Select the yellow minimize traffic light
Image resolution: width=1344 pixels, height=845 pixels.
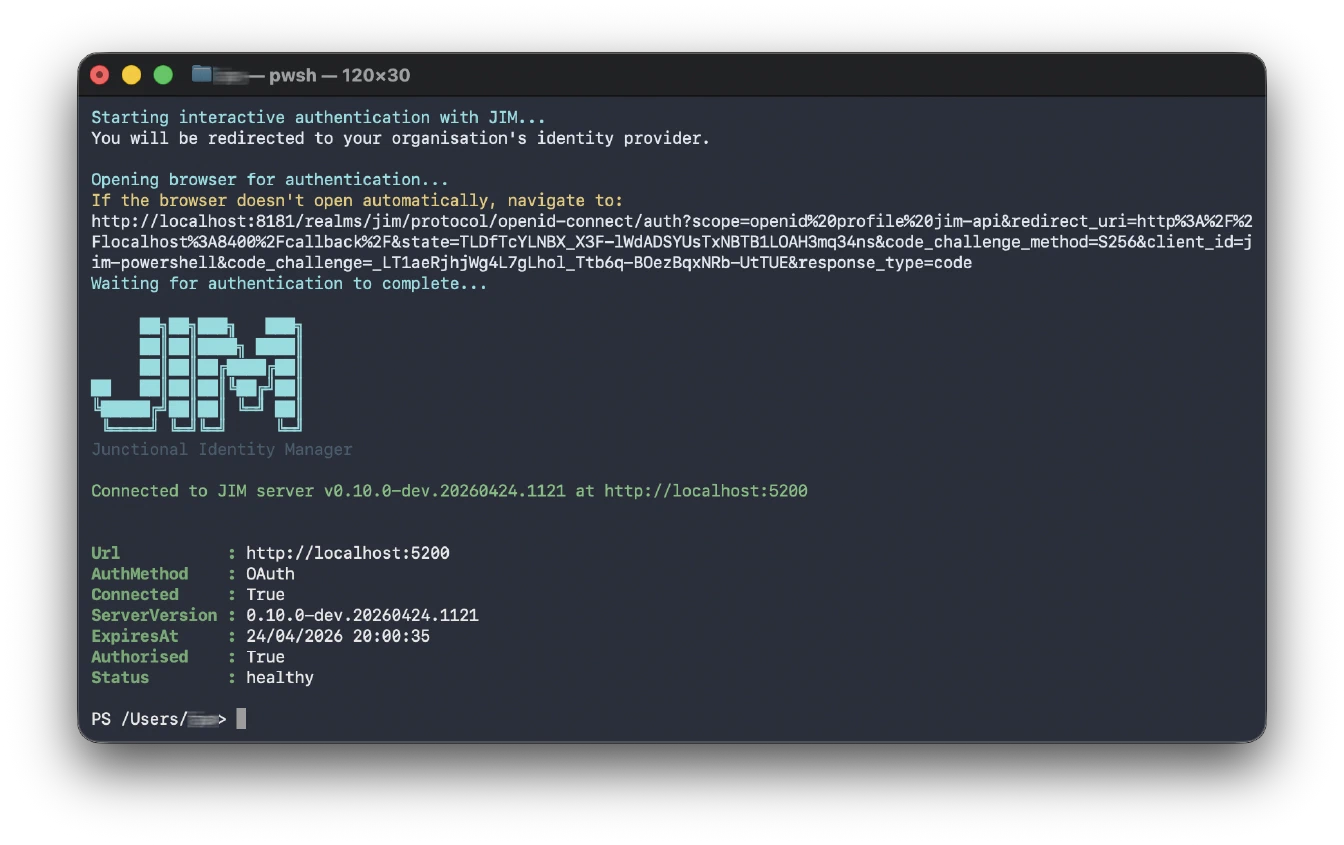(130, 74)
